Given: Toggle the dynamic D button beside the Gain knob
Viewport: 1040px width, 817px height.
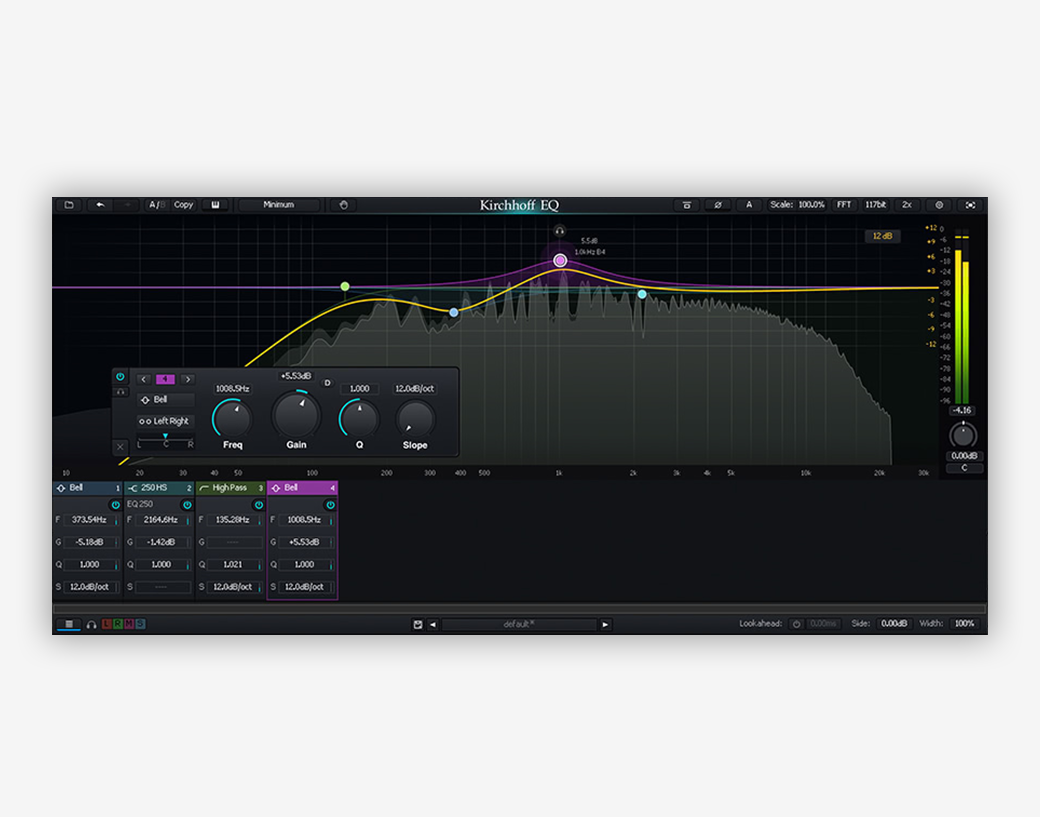Looking at the screenshot, I should click(x=327, y=383).
